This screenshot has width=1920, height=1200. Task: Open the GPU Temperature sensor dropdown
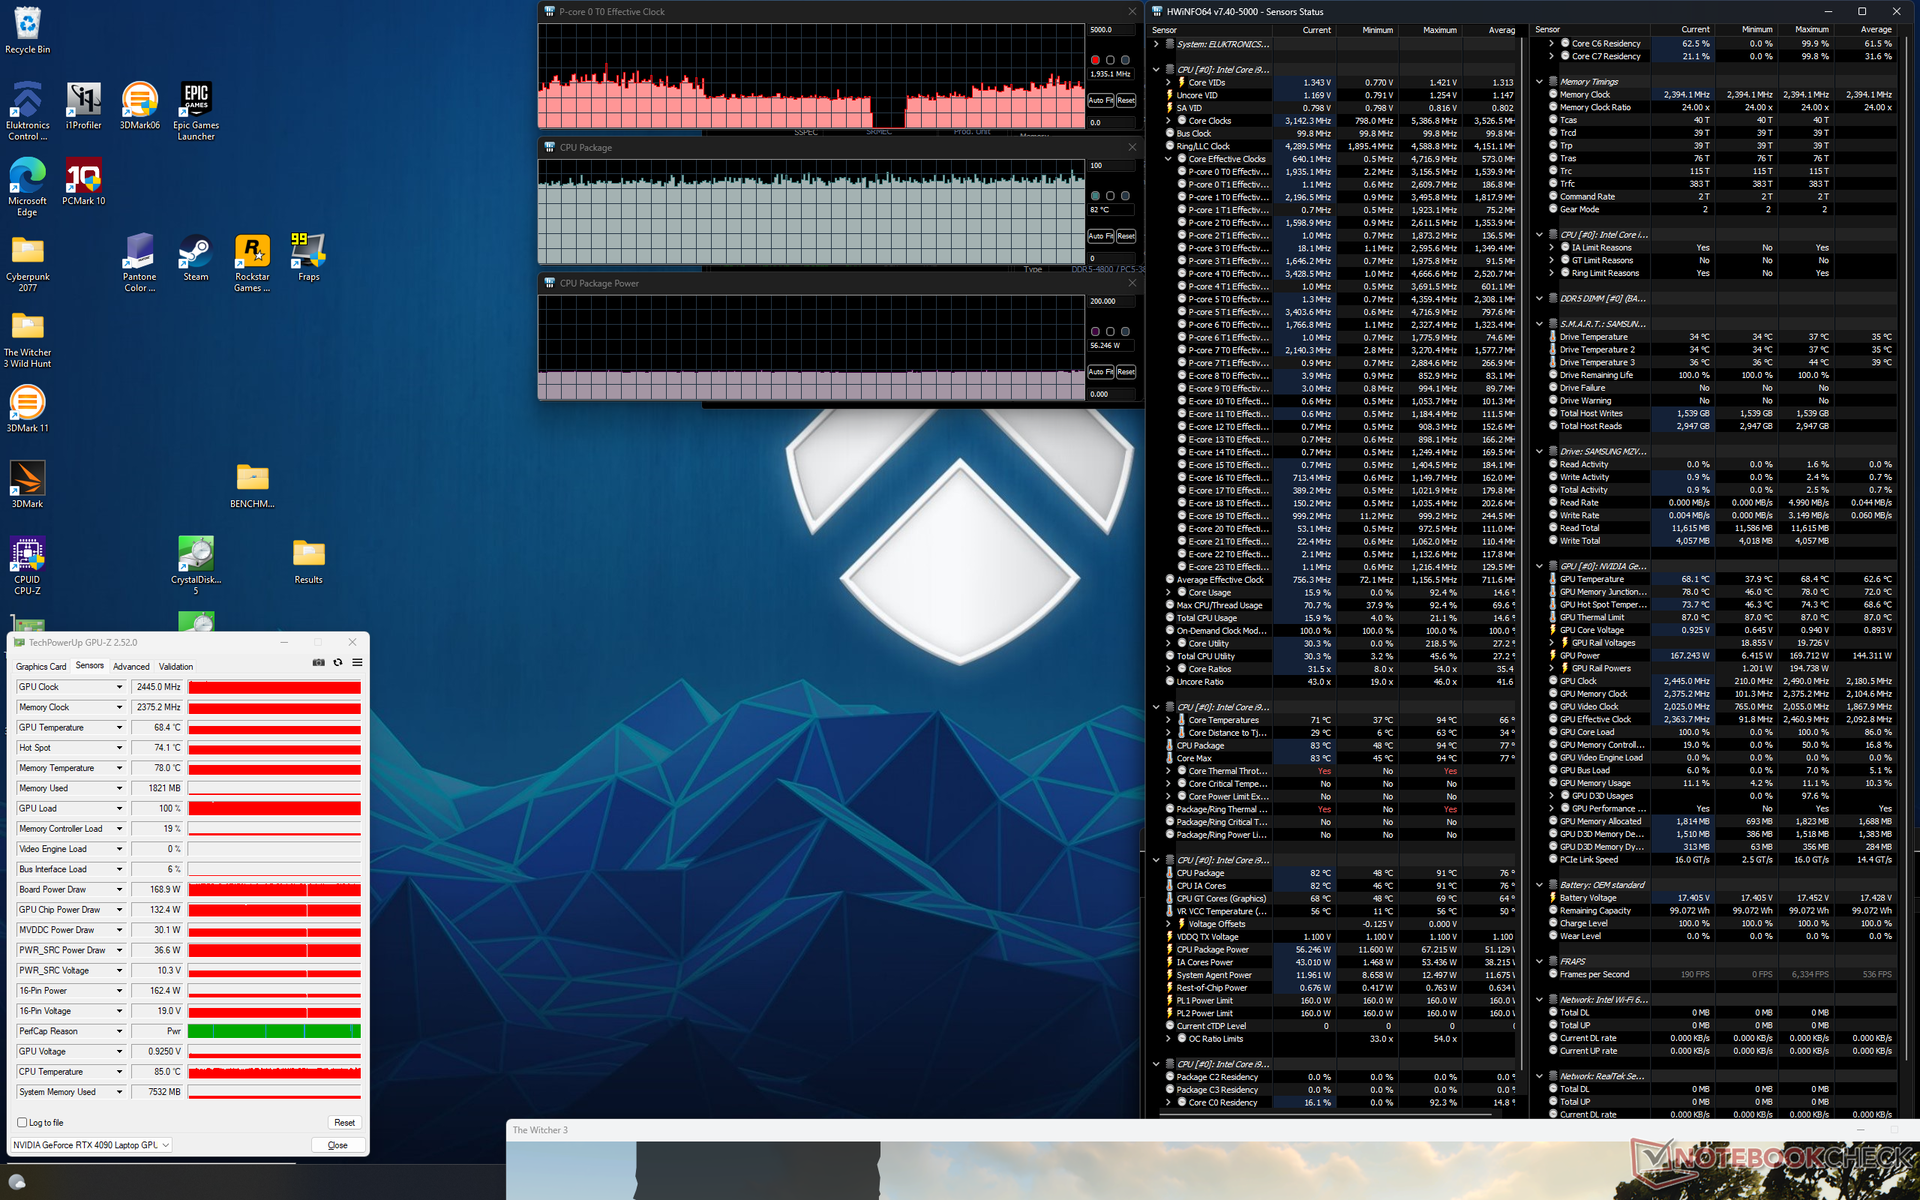point(119,727)
